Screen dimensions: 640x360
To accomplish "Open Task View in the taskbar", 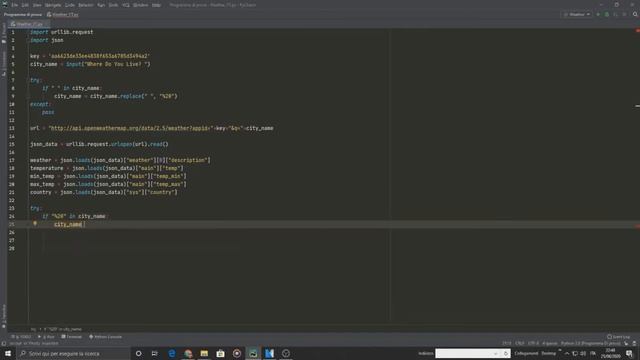I will [x=155, y=353].
